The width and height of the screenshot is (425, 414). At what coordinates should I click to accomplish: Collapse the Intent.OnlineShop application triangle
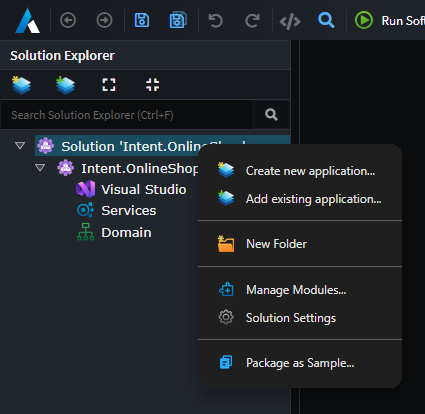40,167
